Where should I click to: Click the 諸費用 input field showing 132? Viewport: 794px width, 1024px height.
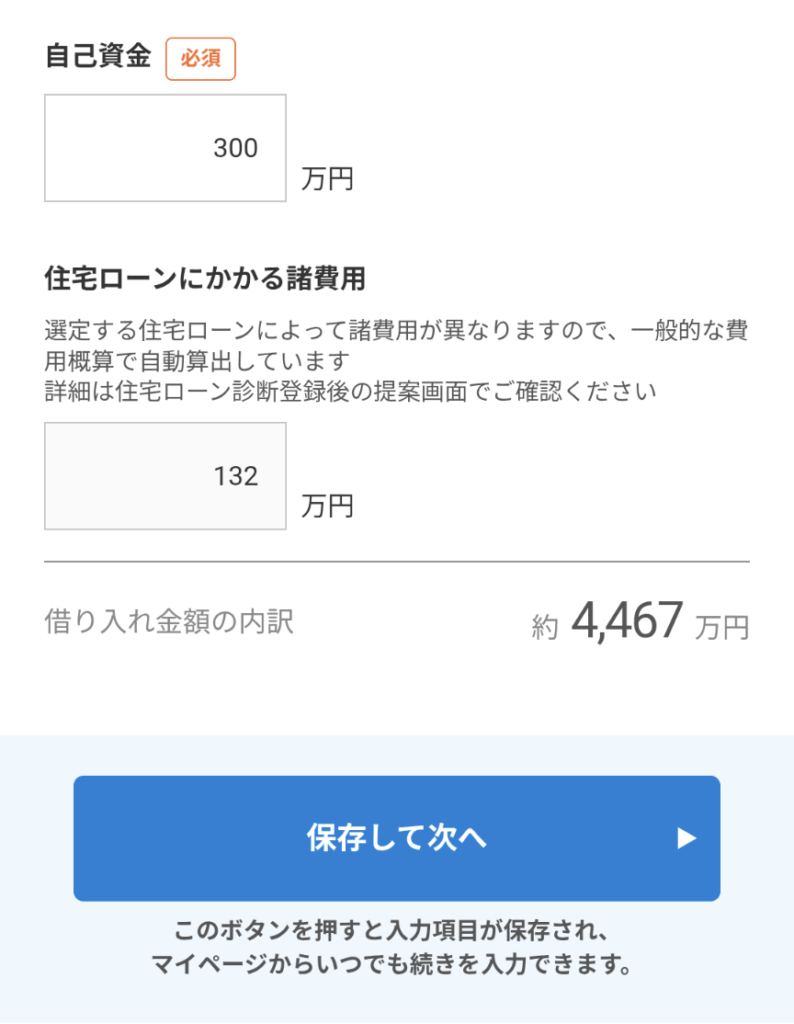[165, 476]
